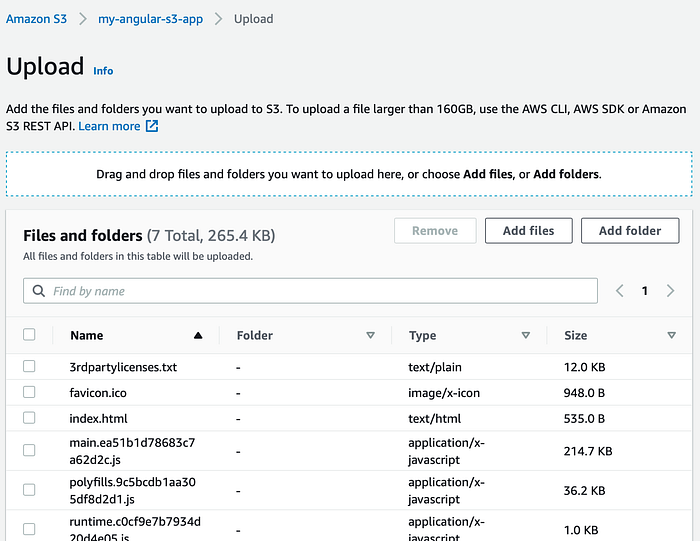Viewport: 700px width, 541px height.
Task: Click the image/x-icon type cell
Action: [444, 393]
